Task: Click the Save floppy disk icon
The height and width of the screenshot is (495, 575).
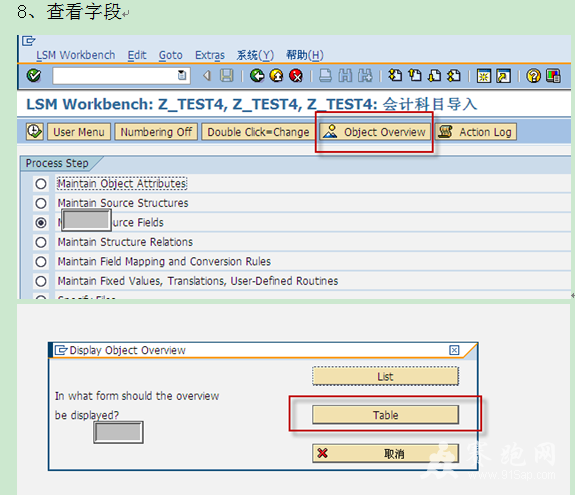Action: 226,76
